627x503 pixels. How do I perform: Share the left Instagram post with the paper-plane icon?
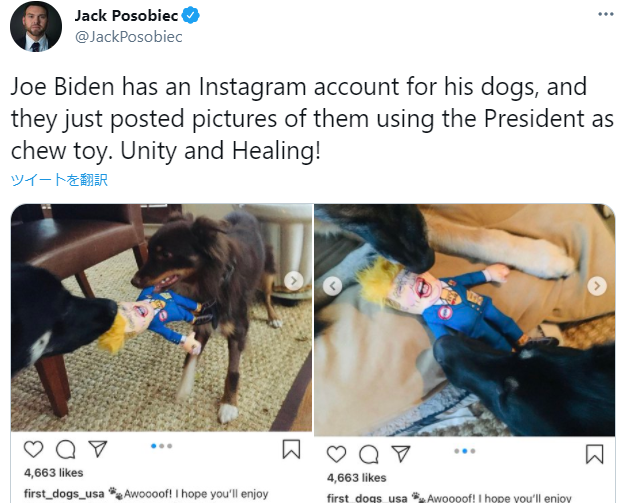pyautogui.click(x=98, y=449)
